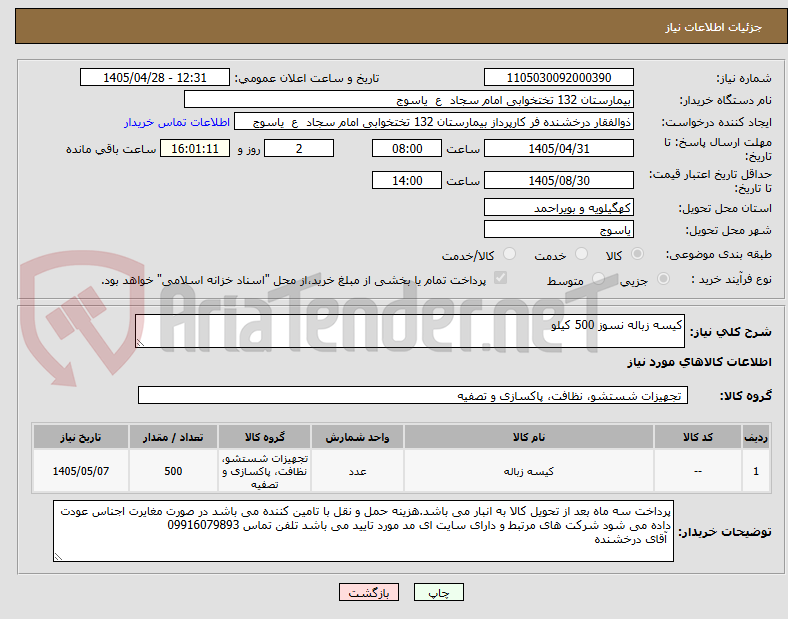Click the buyer notes textarea
The image size is (788, 619).
coord(363,531)
